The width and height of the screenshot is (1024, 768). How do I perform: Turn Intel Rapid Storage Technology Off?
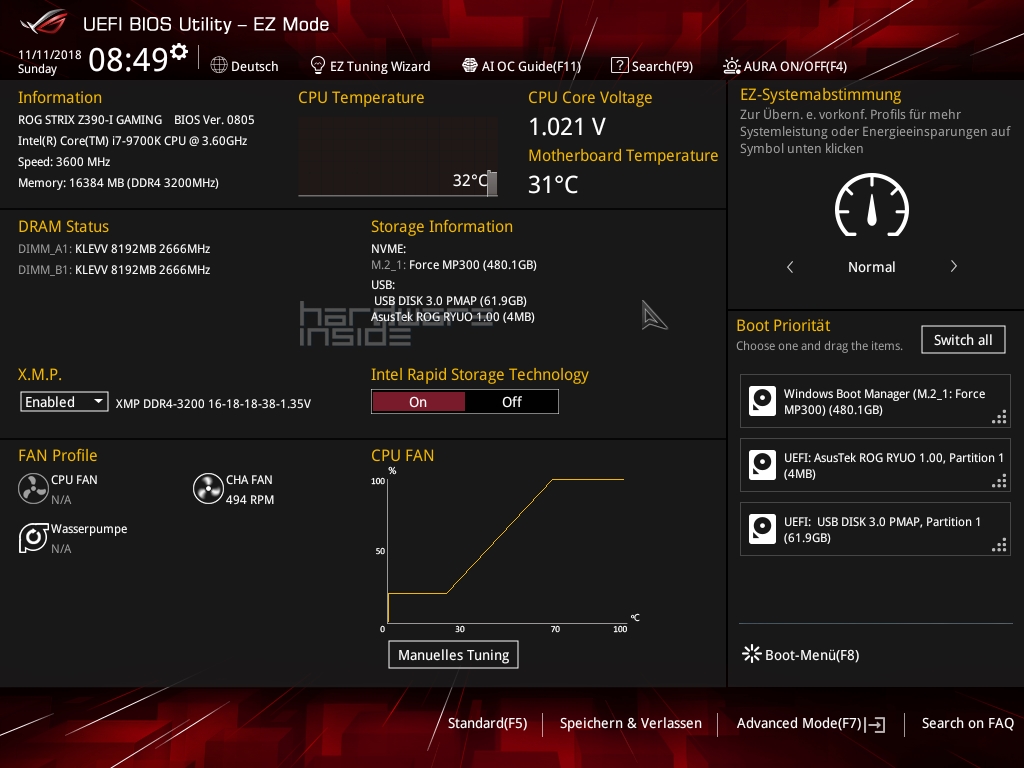click(x=511, y=402)
